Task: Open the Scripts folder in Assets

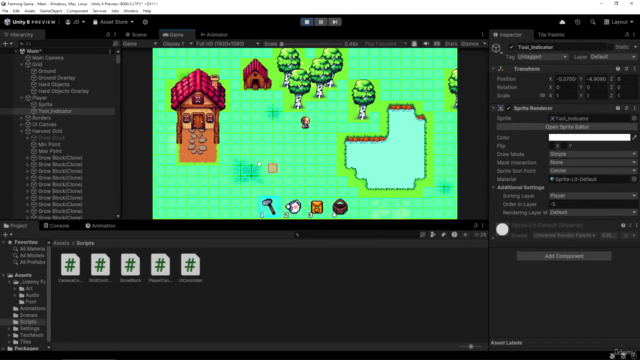Action: tap(28, 322)
